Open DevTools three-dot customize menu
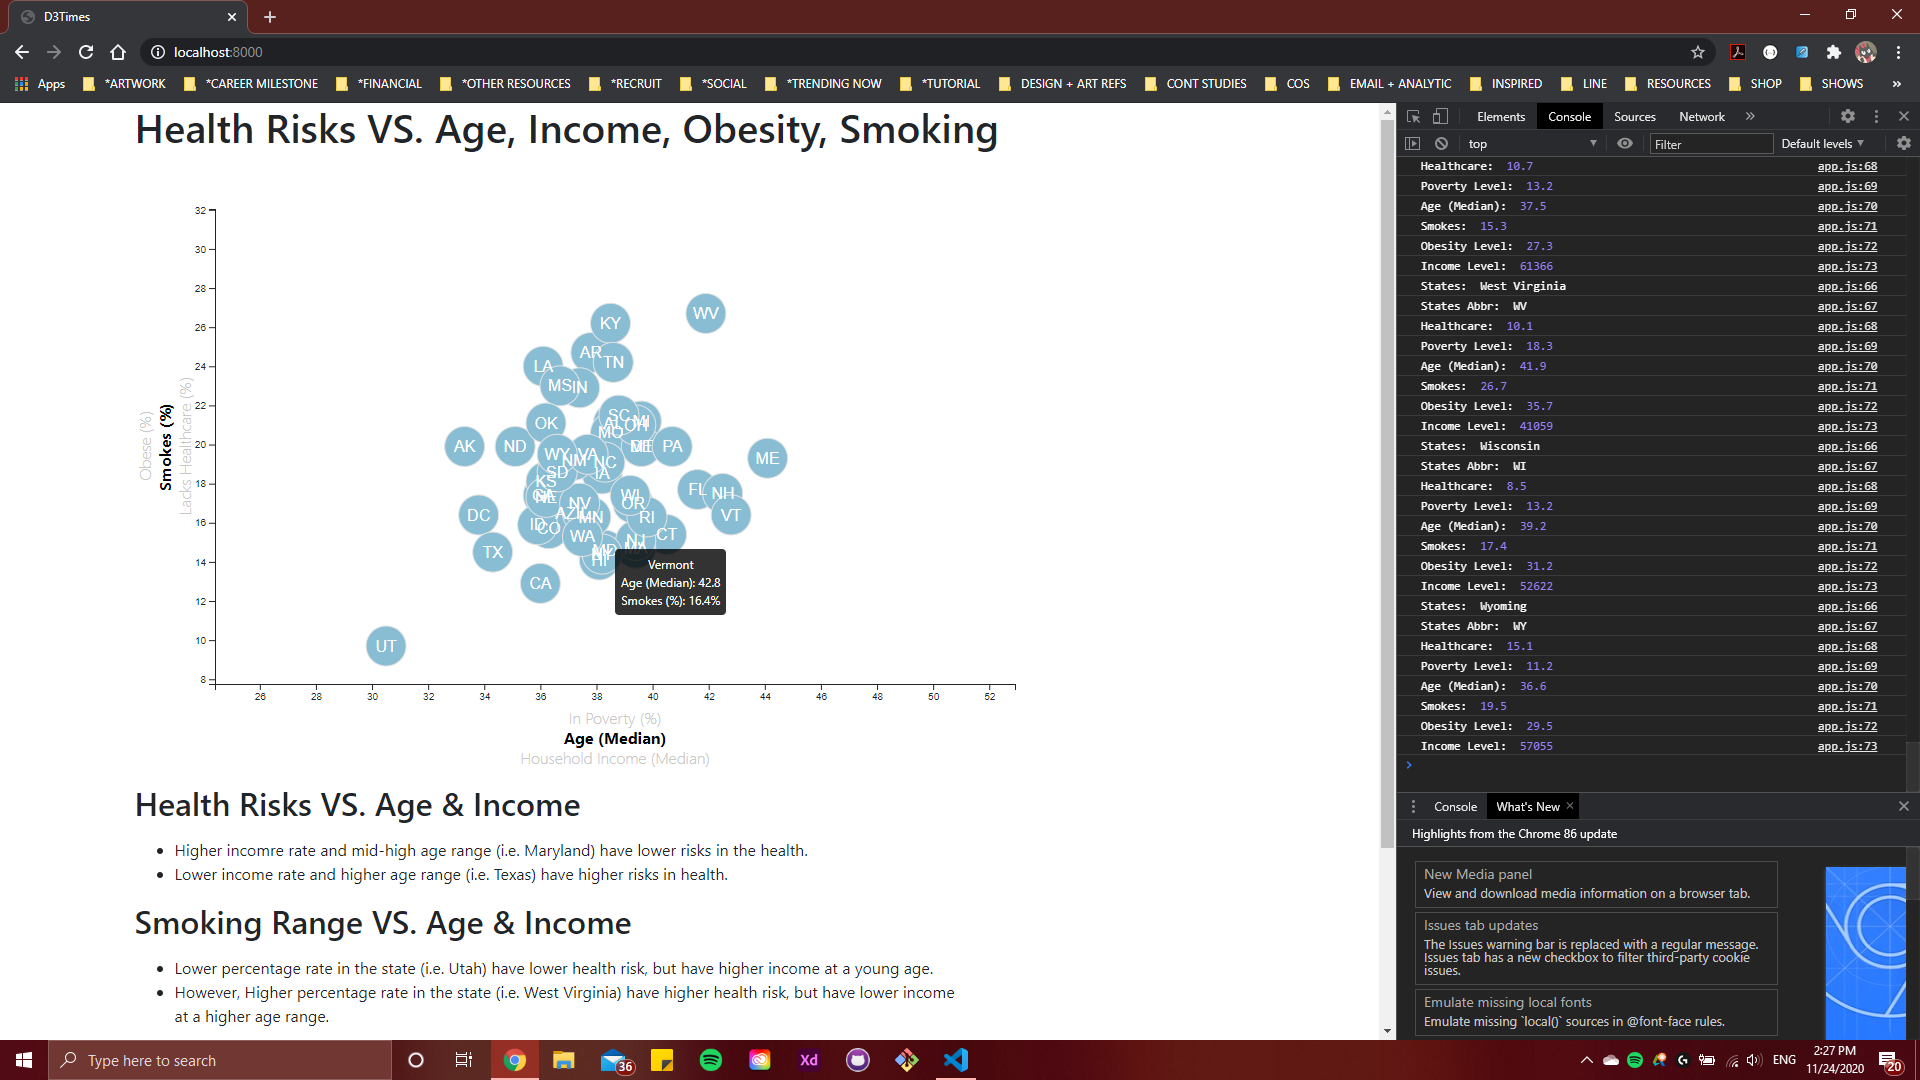Screen dimensions: 1920x1080 tap(1876, 116)
